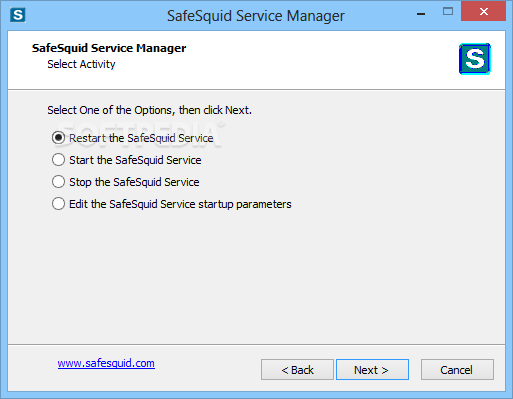Screen dimensions: 513x399
Task: Click the large SafeSquid S logo in header
Action: coord(475,59)
